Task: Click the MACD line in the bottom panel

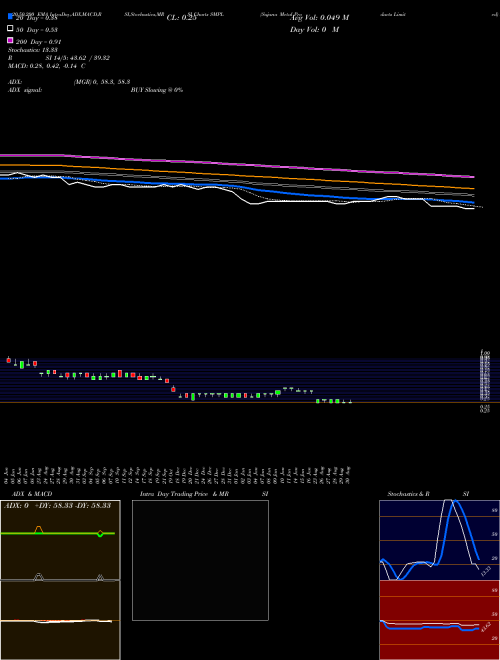Action: 56,621
